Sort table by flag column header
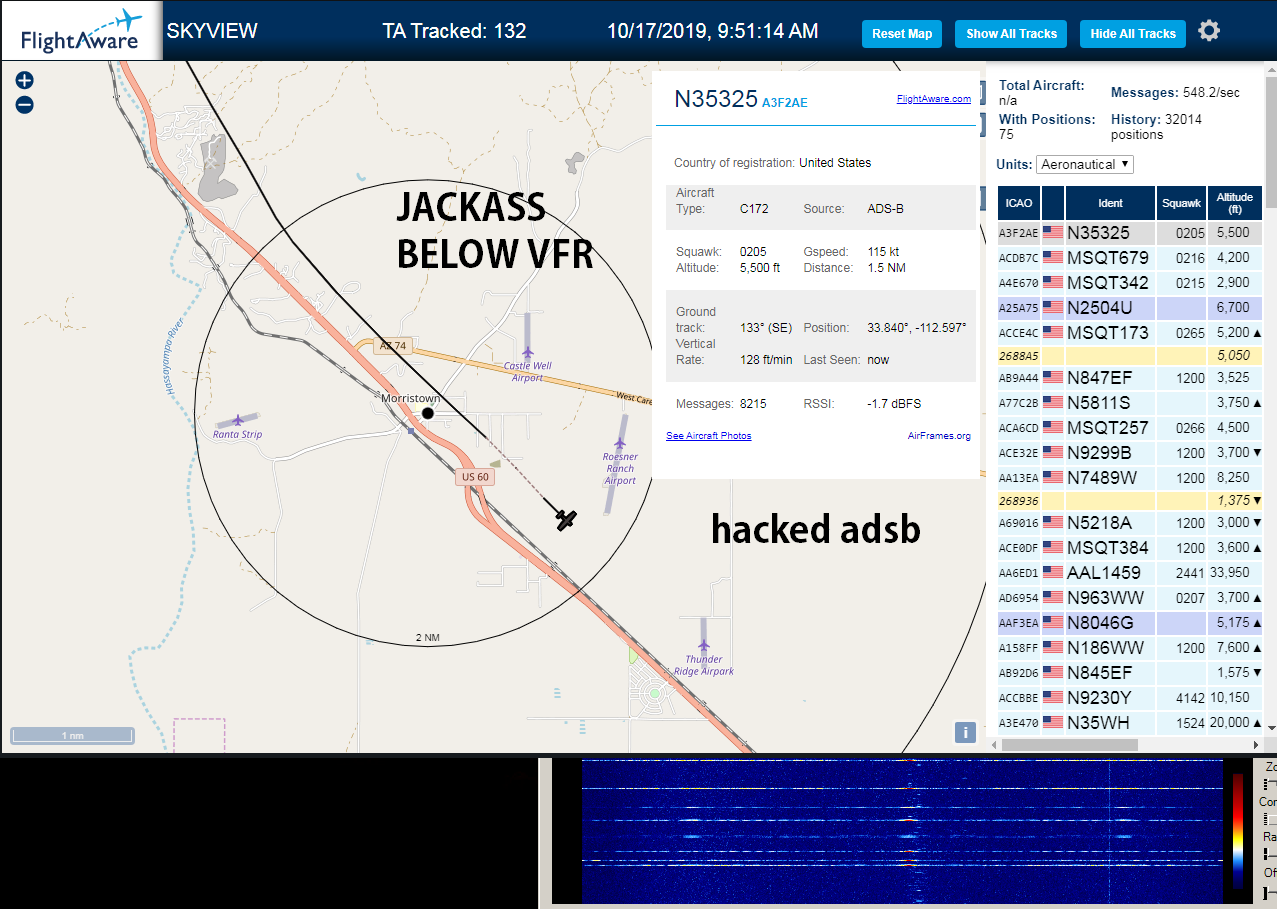Screen dimensions: 1277x909 1053,203
